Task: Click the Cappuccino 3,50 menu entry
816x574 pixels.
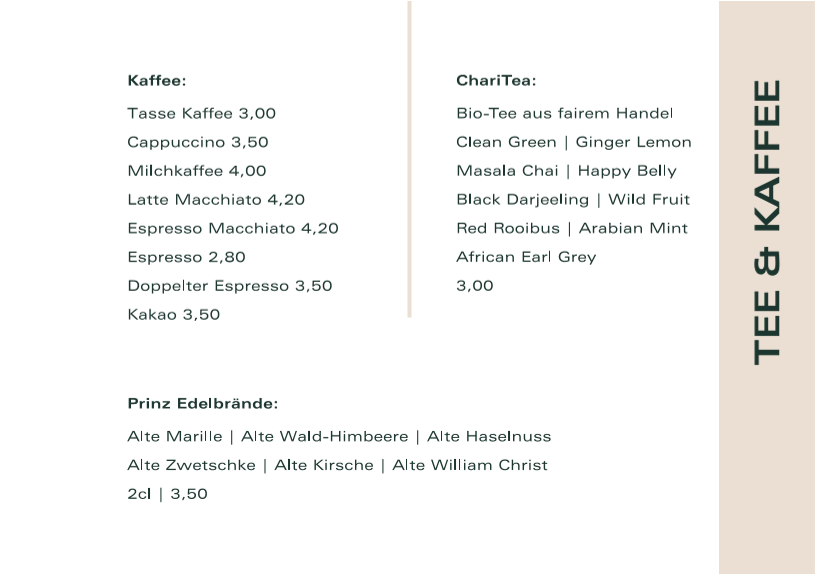Action: tap(198, 142)
